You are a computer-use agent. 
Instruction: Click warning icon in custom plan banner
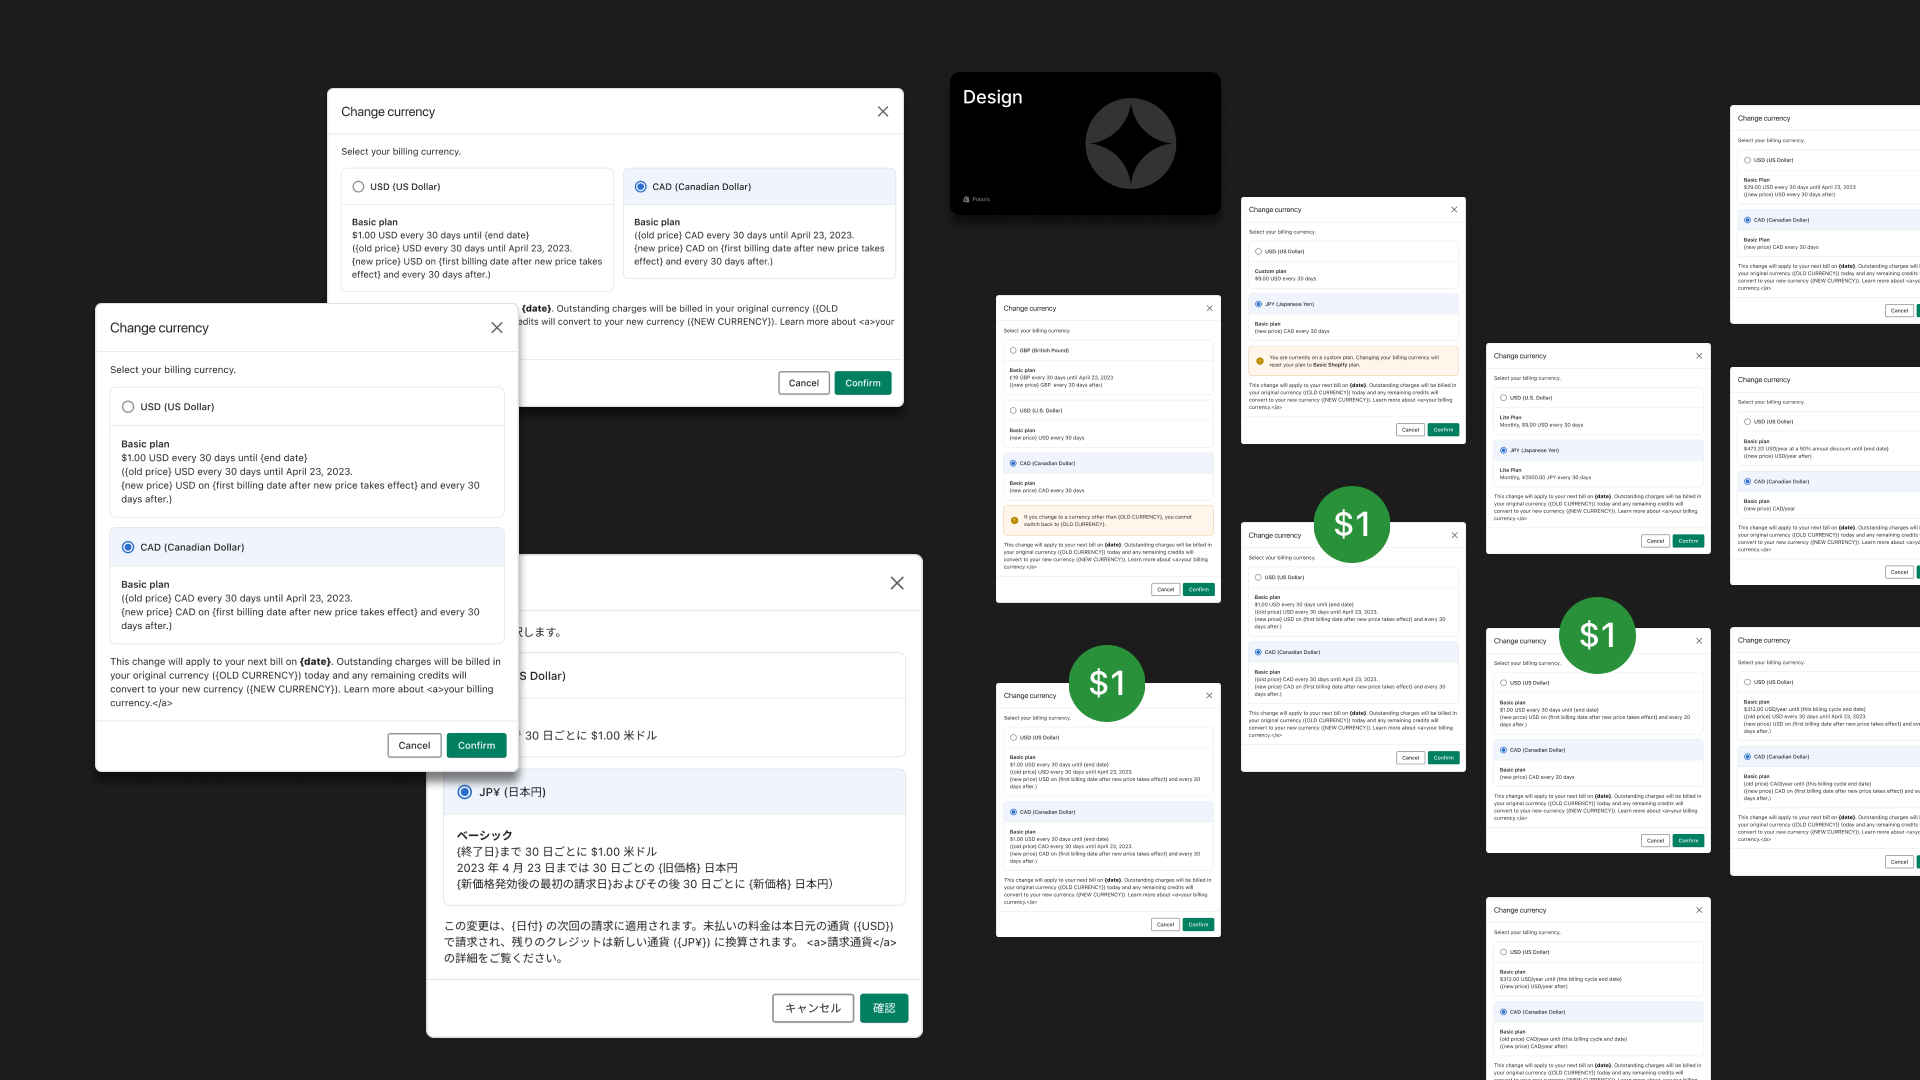pos(1259,361)
